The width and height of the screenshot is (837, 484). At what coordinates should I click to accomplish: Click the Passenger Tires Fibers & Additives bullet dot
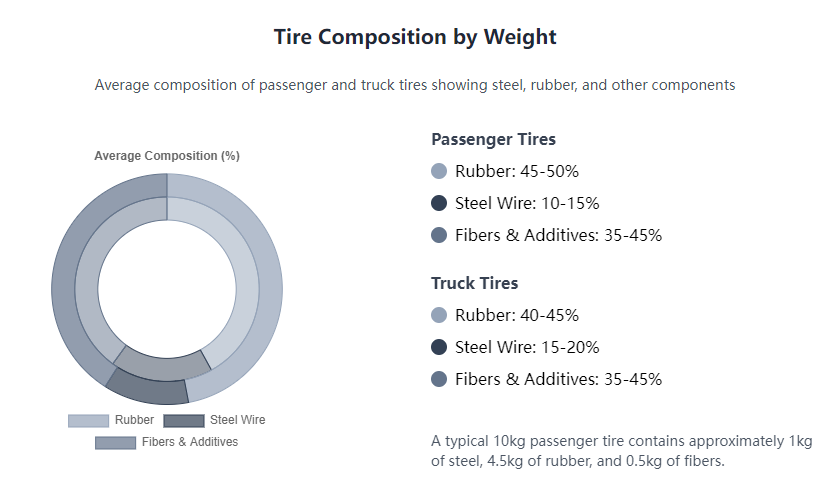[x=439, y=236]
